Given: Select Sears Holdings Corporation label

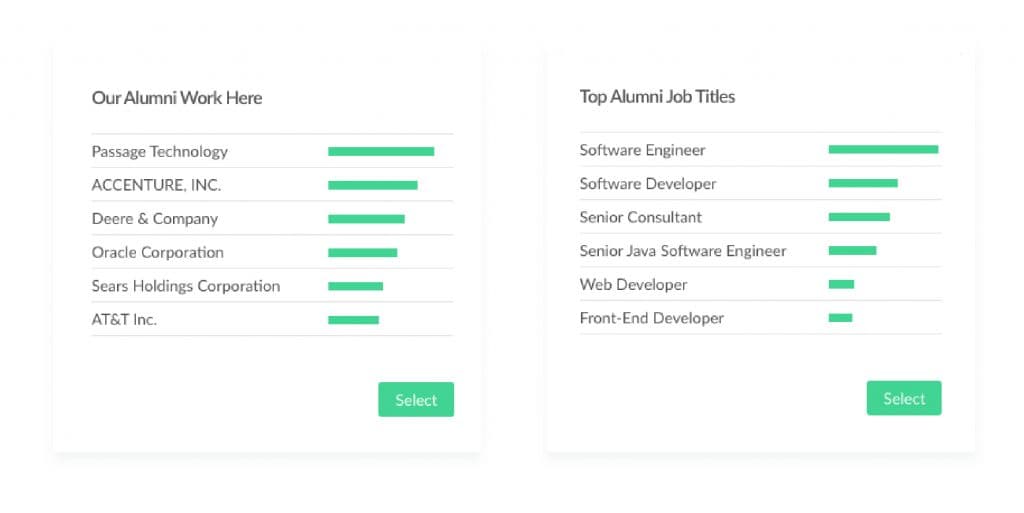Looking at the screenshot, I should (x=186, y=286).
